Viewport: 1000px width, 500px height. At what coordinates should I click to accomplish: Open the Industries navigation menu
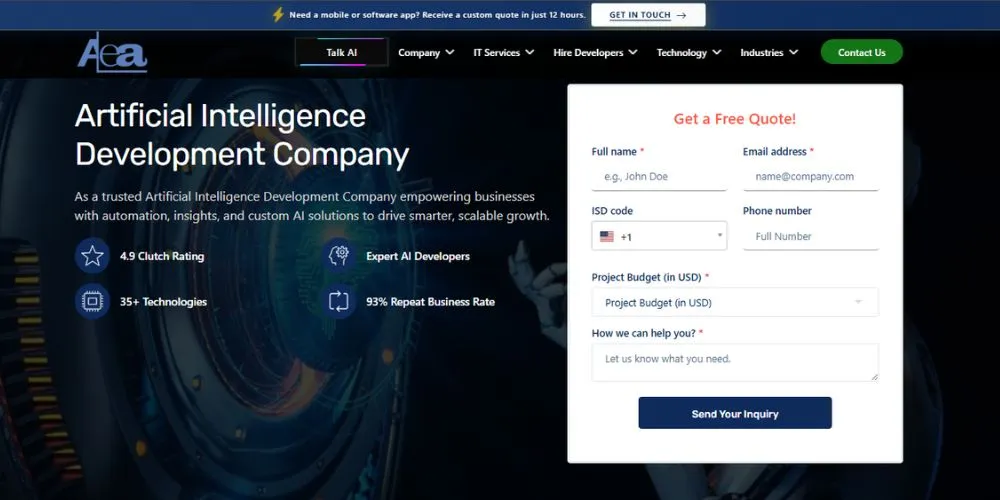[x=769, y=53]
